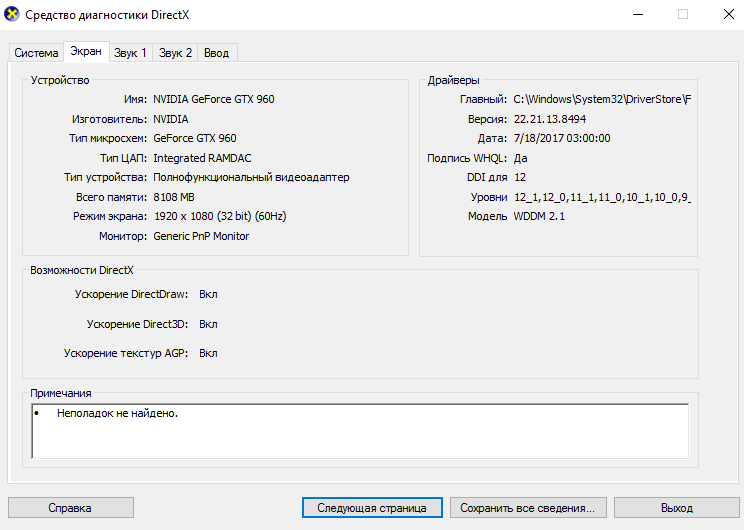This screenshot has height=530, width=744.
Task: Select the Экран tab
Action: pyautogui.click(x=86, y=51)
